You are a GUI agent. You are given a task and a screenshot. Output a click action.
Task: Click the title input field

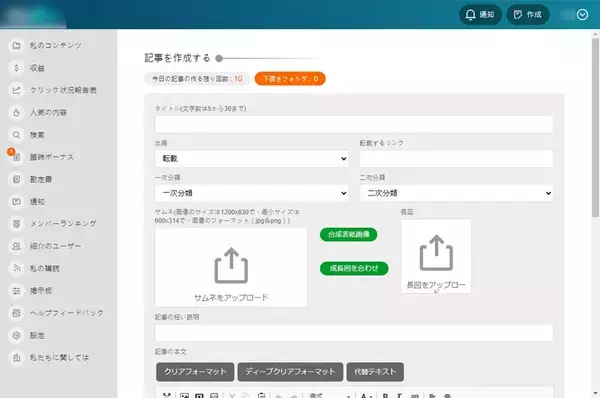tap(354, 124)
